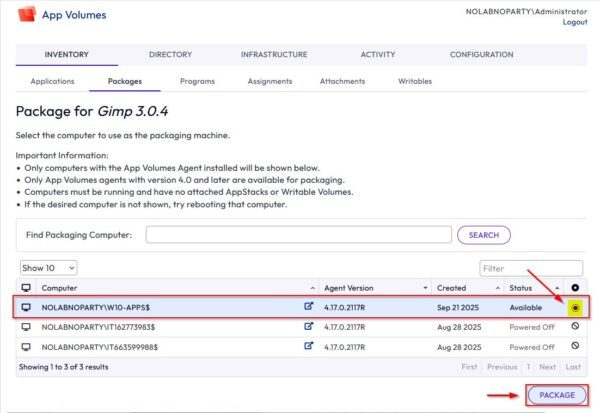Screen dimensions: 600x413
Task: Open the INFRASTRUCTURE tab
Action: point(274,54)
